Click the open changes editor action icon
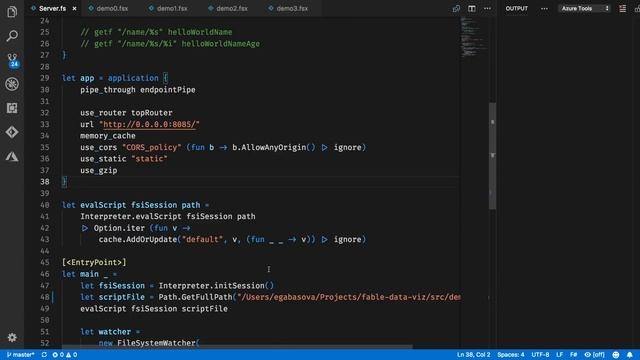The height and width of the screenshot is (360, 640). [x=456, y=9]
